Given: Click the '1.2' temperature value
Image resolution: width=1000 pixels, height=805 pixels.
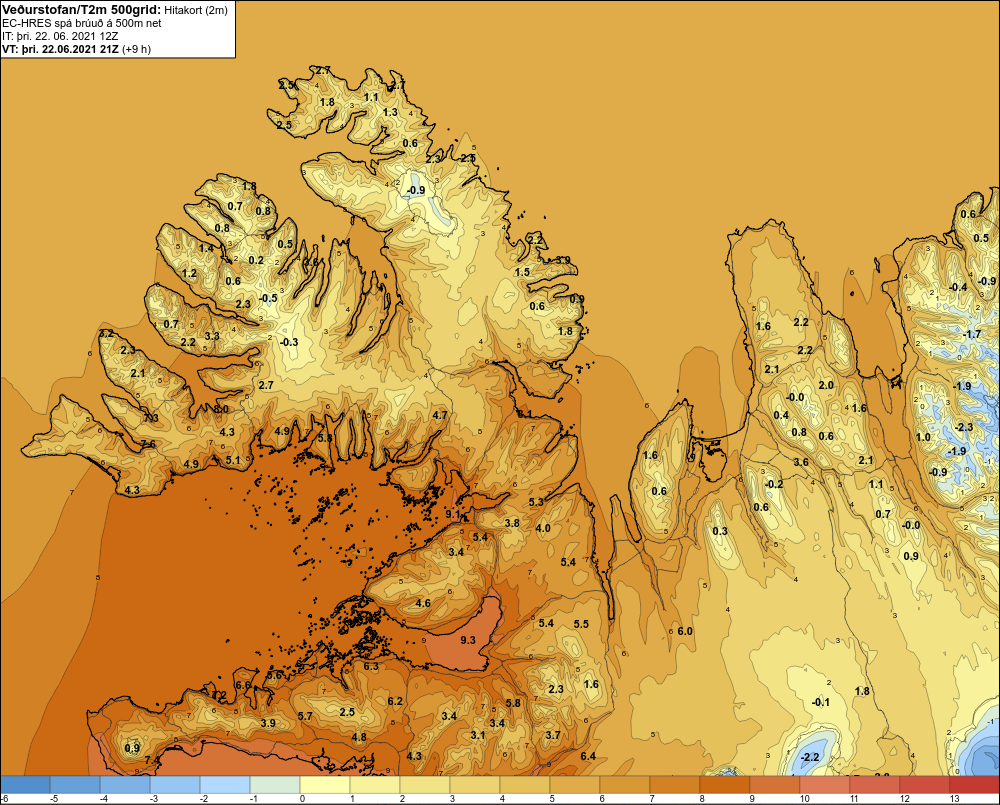Looking at the screenshot, I should tap(189, 273).
